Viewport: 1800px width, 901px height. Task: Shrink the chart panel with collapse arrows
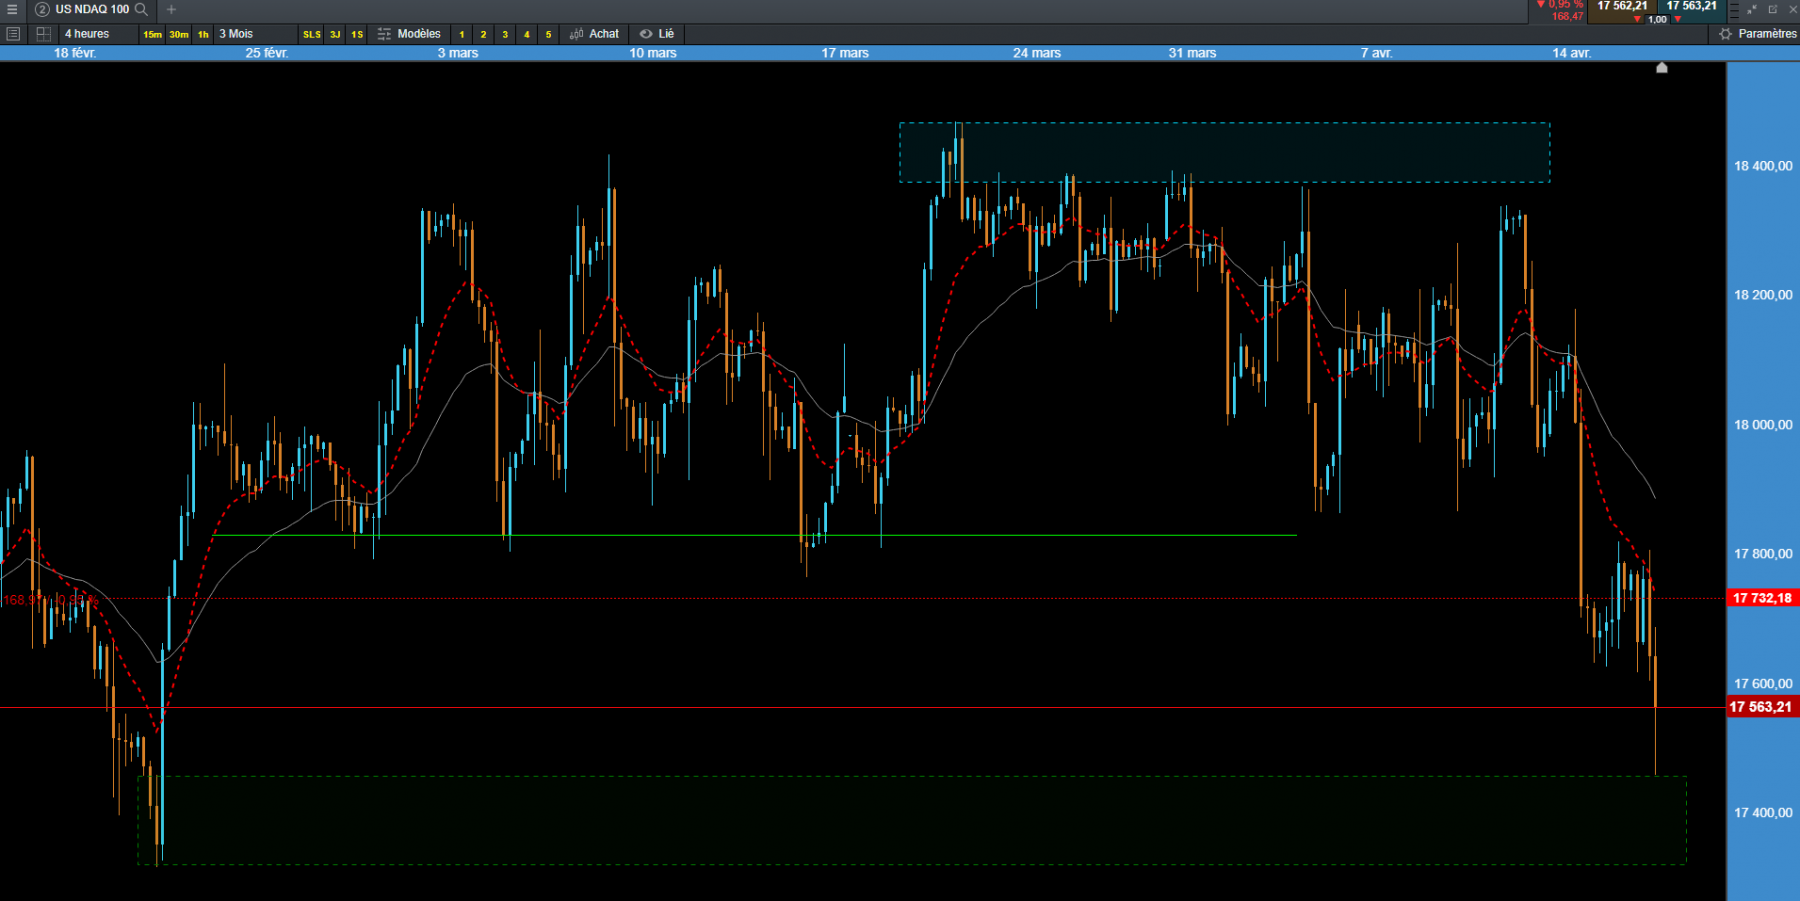coord(1752,9)
